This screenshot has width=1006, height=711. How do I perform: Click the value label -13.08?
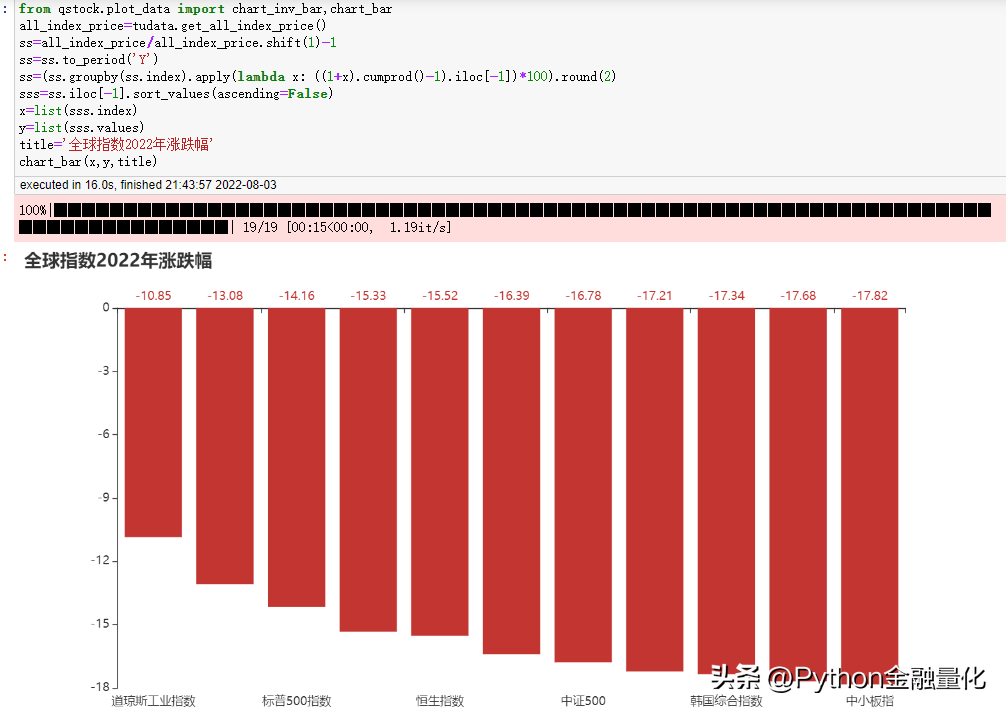point(225,296)
